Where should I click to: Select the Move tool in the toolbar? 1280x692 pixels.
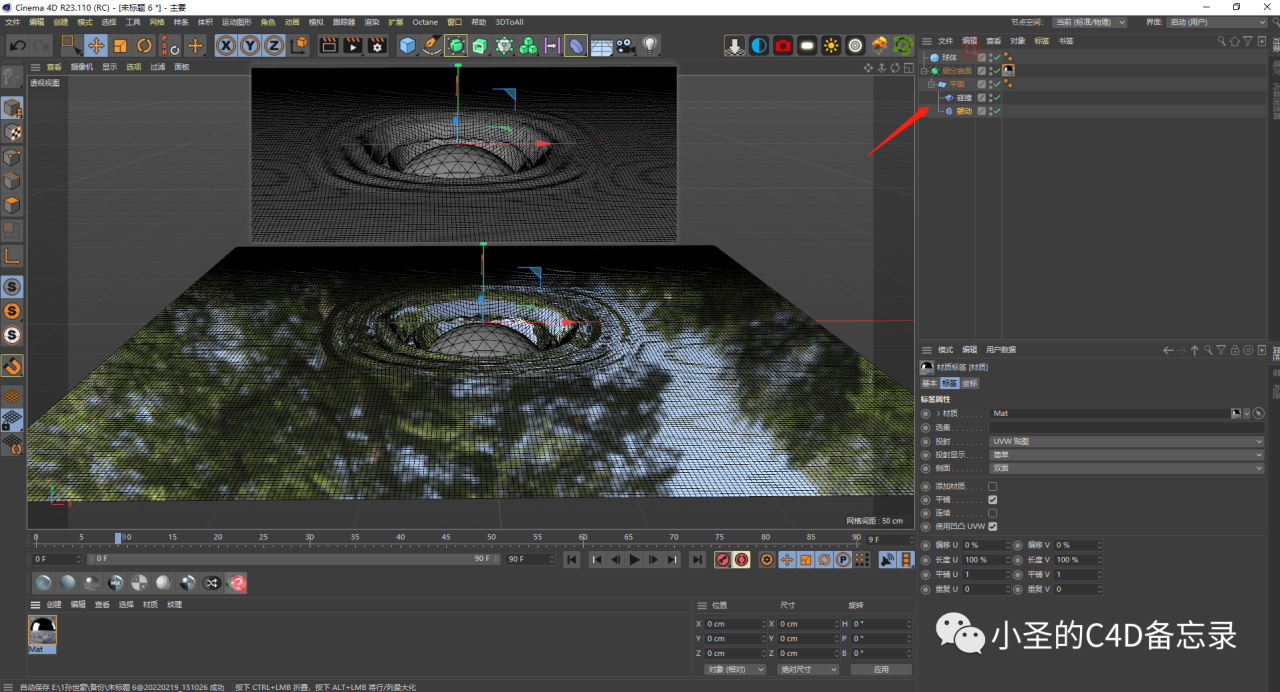(x=96, y=45)
